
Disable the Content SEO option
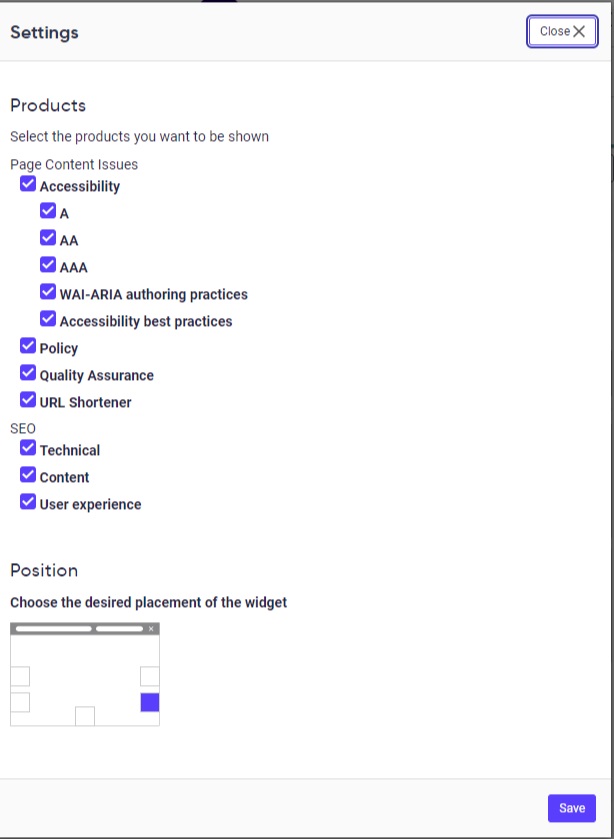(x=28, y=474)
